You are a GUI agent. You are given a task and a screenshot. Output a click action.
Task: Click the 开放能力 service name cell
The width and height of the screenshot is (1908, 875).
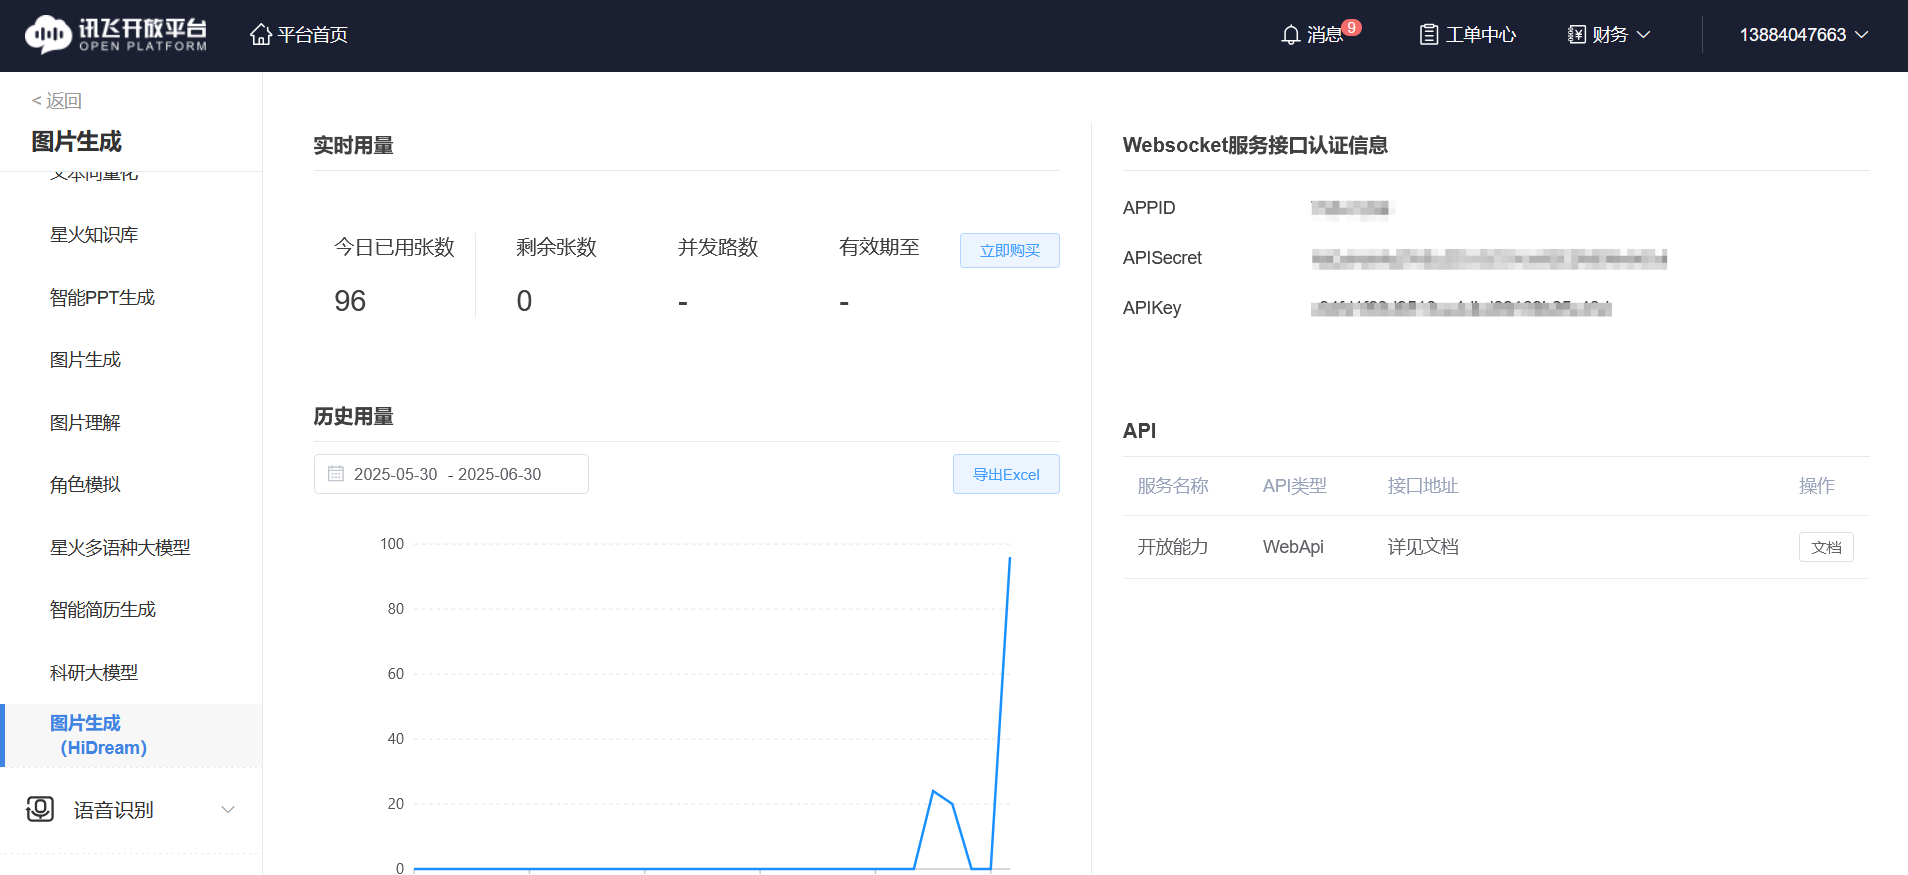[1173, 547]
